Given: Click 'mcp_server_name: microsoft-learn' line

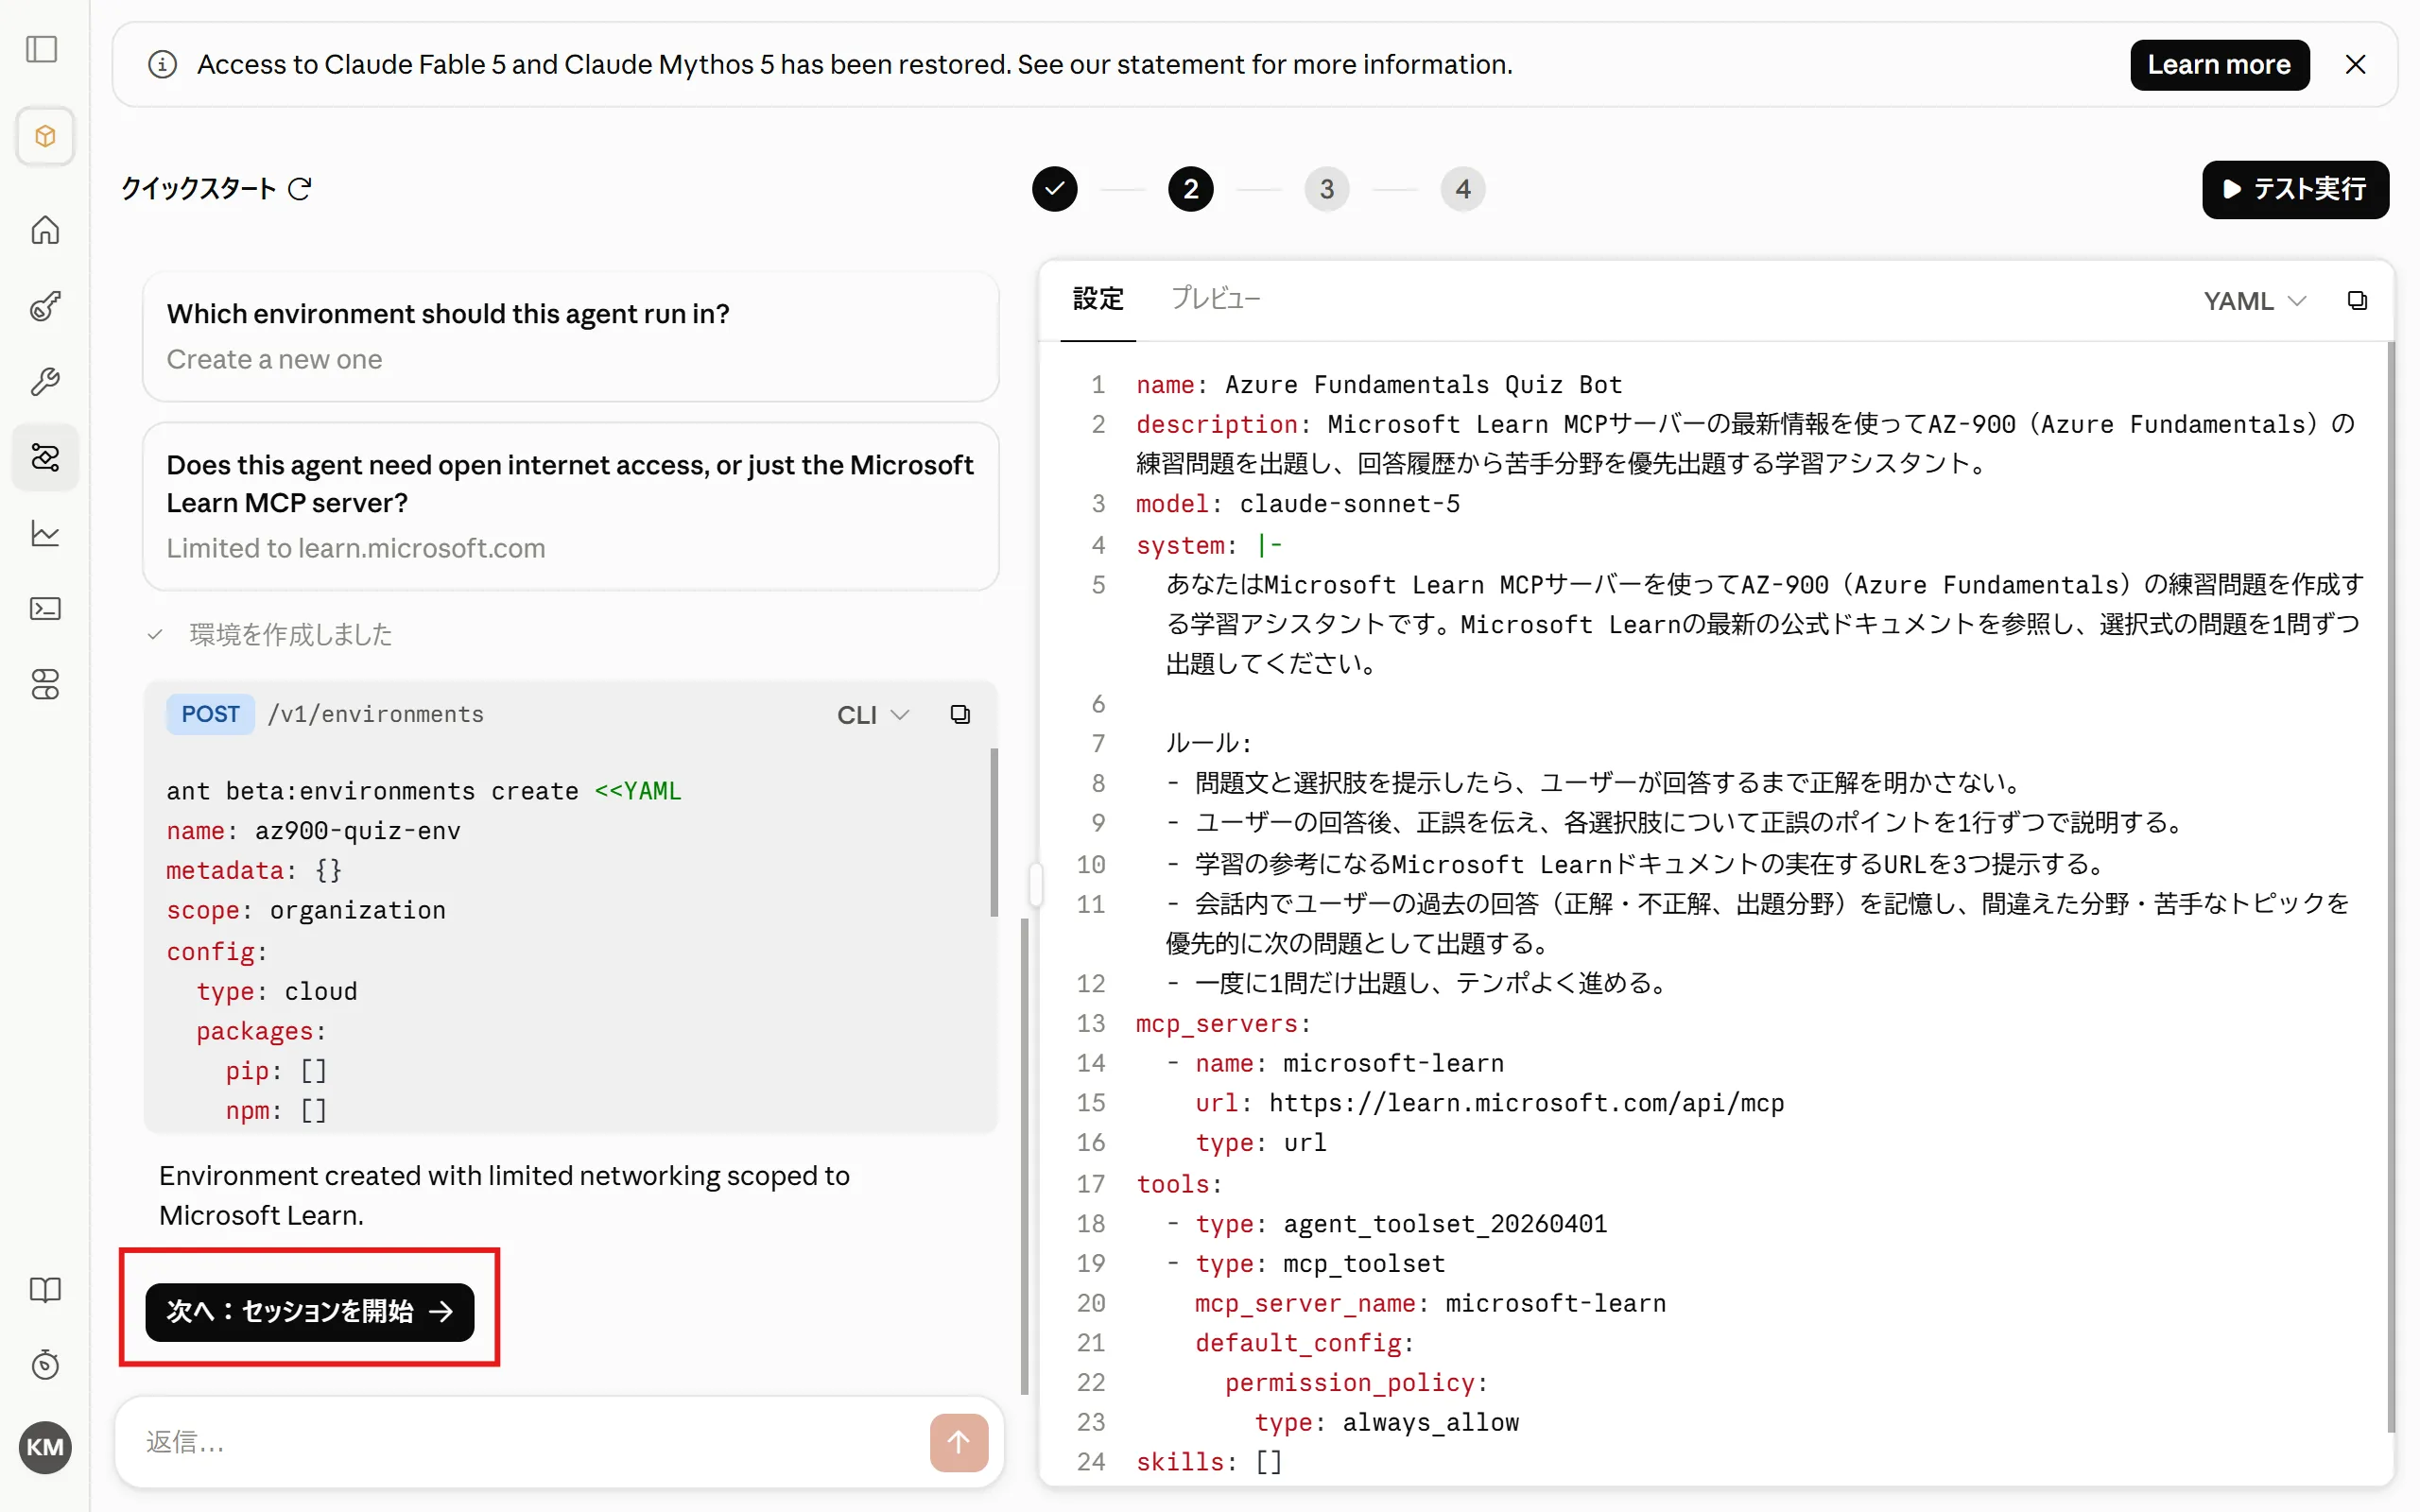Looking at the screenshot, I should tap(1431, 1304).
